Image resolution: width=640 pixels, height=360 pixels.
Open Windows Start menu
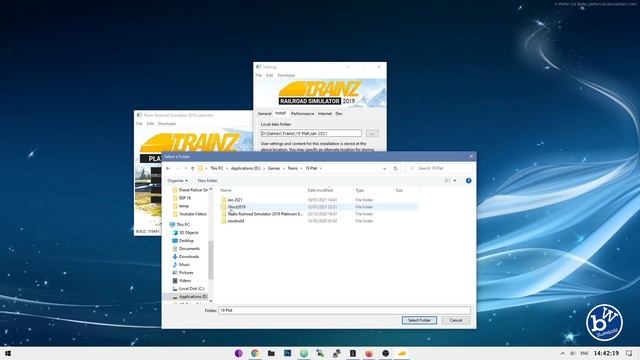click(8, 353)
